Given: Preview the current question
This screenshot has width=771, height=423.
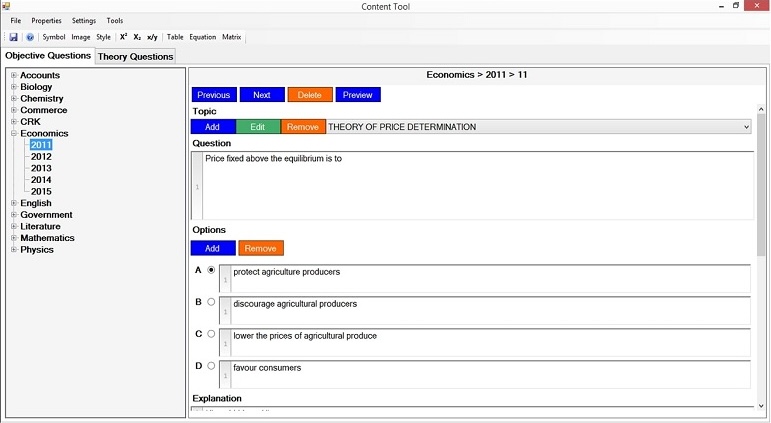Looking at the screenshot, I should 358,95.
